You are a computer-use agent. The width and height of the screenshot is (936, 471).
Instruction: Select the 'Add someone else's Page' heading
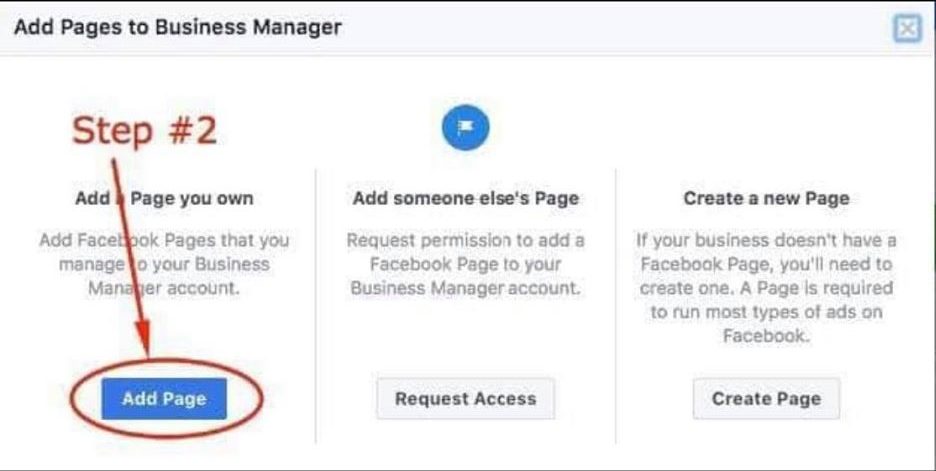point(466,198)
